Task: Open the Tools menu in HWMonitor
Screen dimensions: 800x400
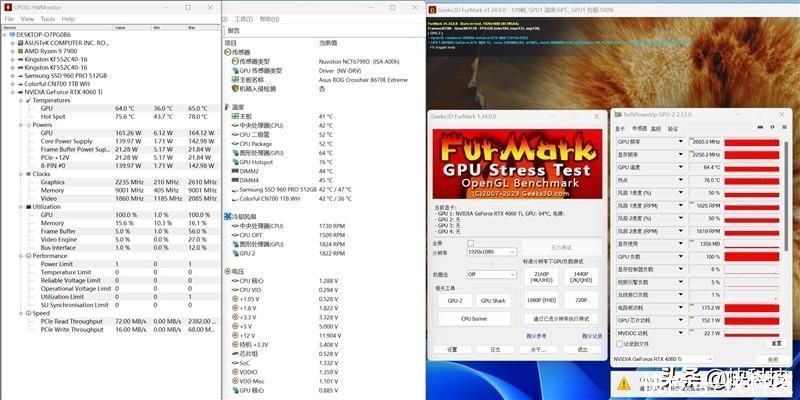Action: click(48, 19)
